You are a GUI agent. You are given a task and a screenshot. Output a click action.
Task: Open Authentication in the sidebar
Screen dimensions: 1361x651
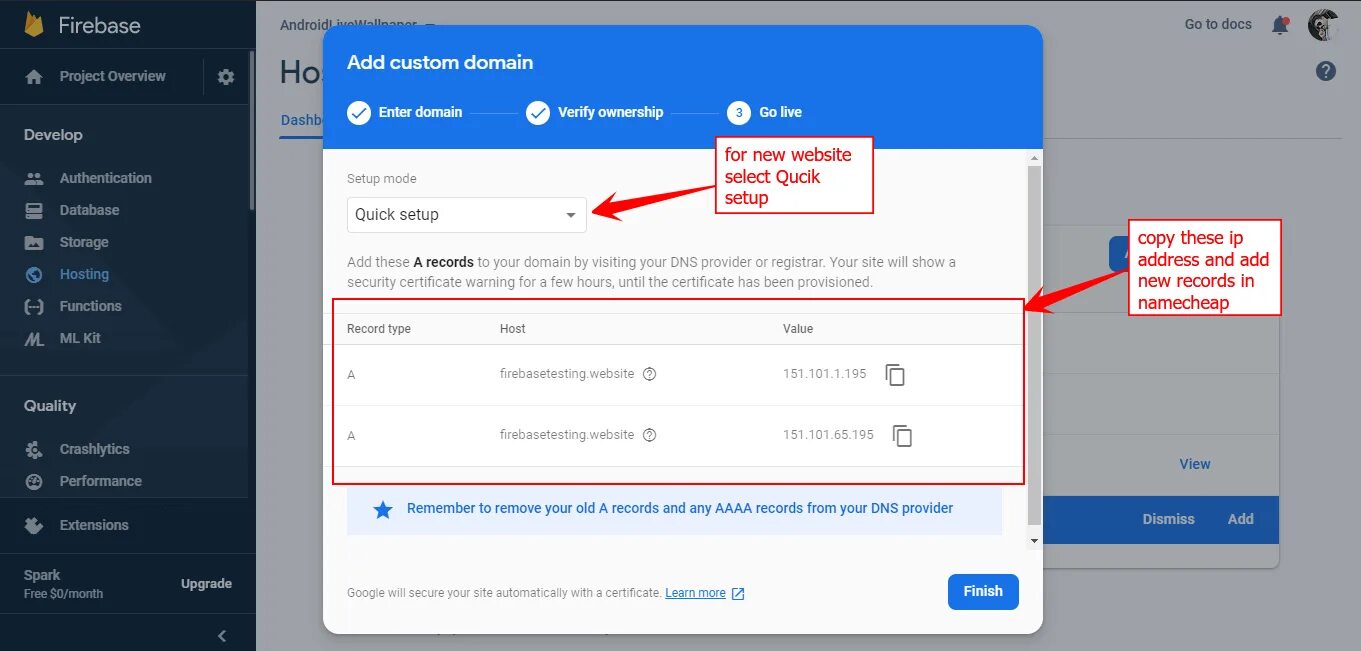pyautogui.click(x=105, y=179)
